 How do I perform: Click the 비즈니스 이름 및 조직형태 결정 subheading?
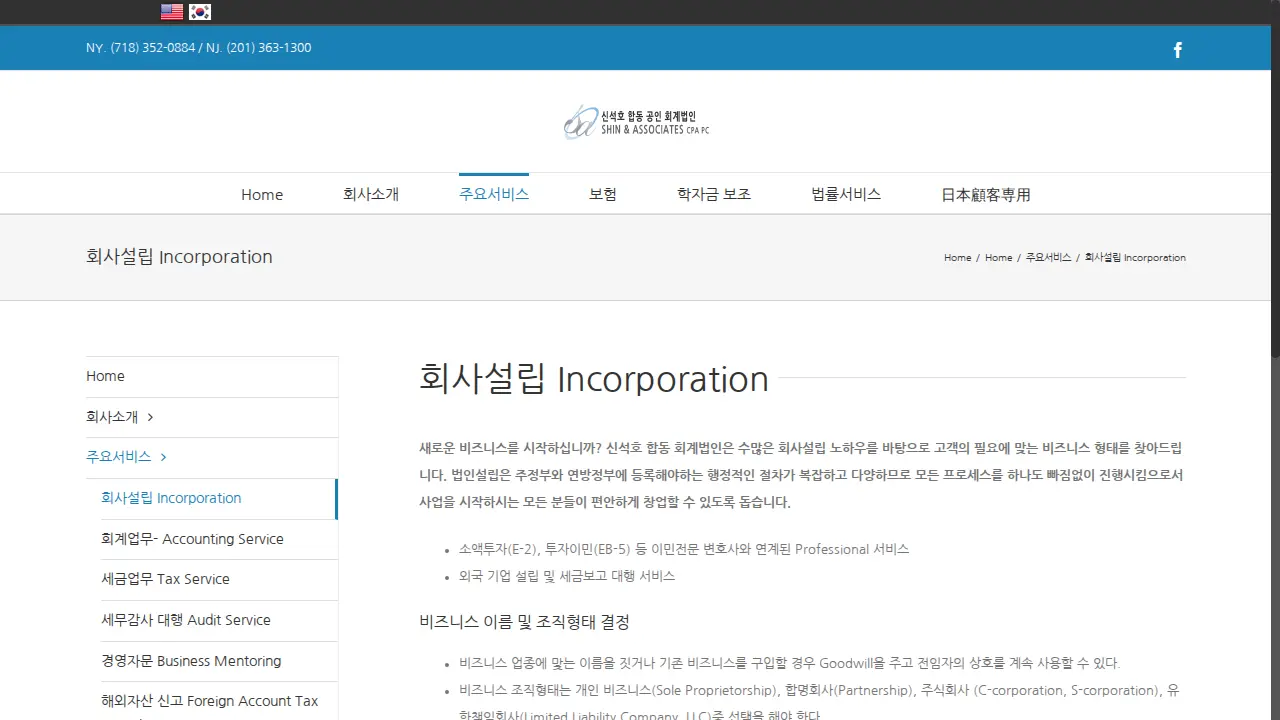[x=524, y=622]
